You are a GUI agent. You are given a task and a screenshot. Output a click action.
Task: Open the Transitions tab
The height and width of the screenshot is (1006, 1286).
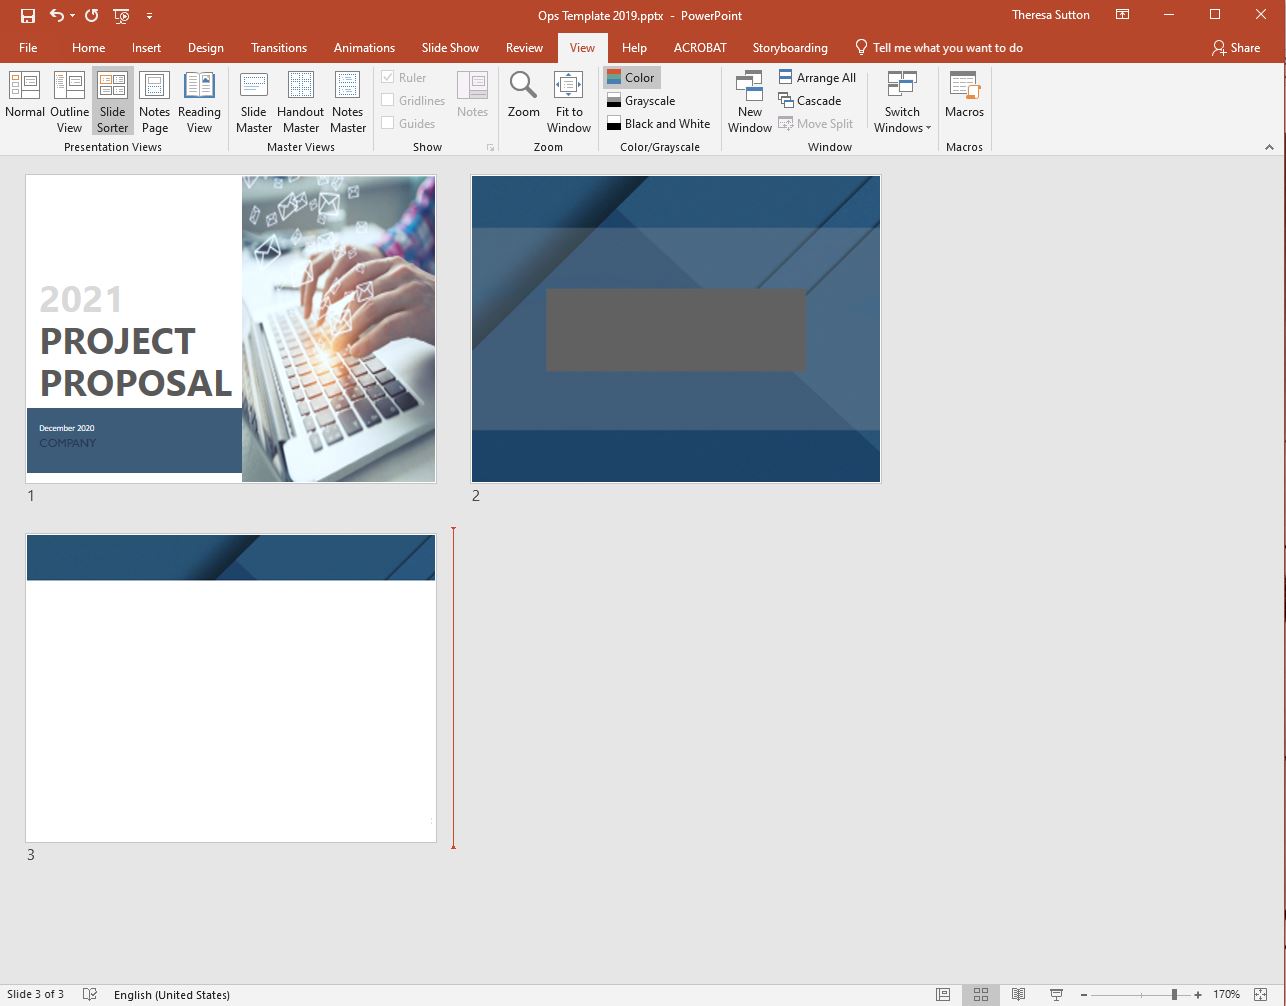[279, 48]
